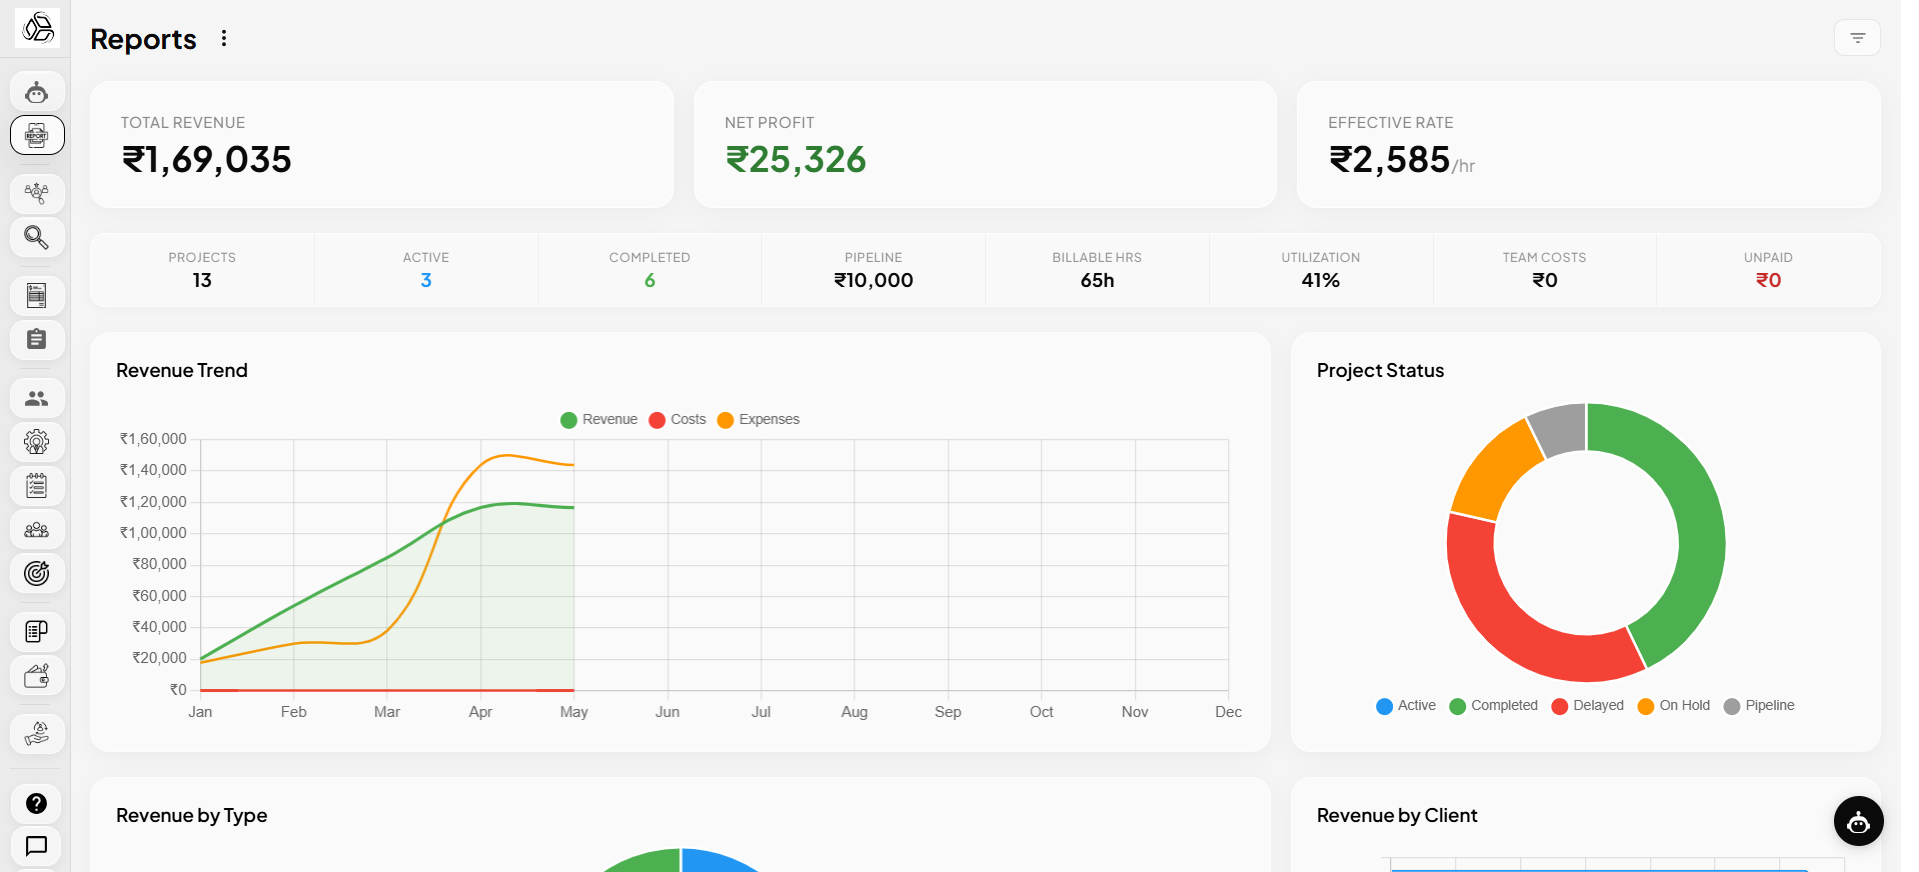
Task: Open the help question mark icon
Action: tap(37, 803)
